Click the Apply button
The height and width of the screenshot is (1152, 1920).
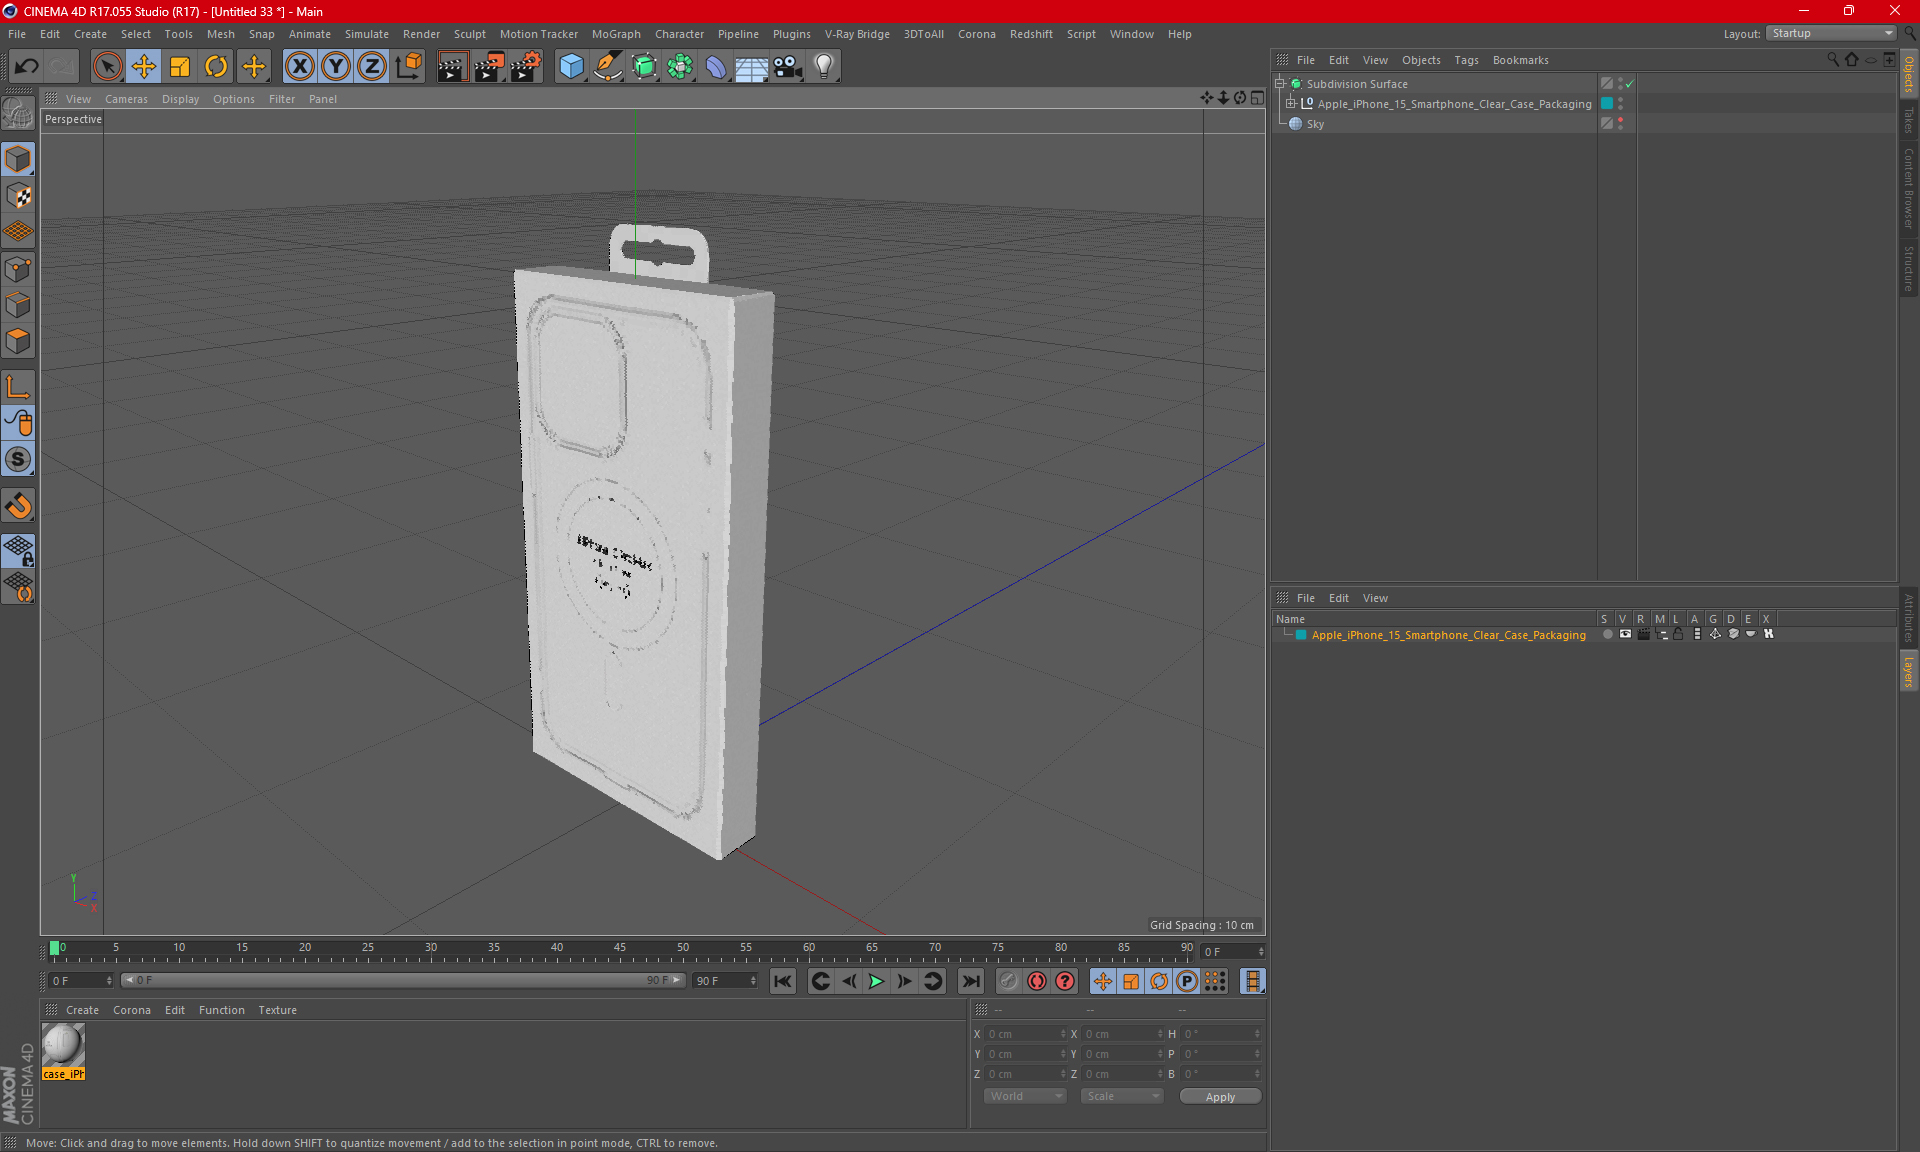coord(1220,1097)
